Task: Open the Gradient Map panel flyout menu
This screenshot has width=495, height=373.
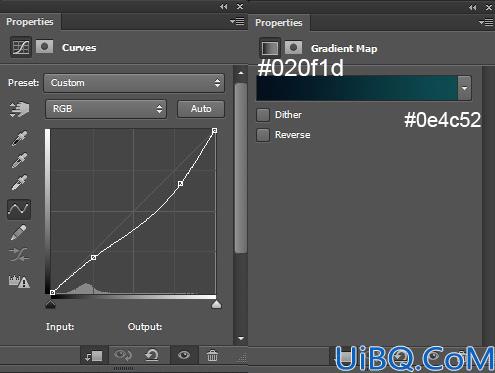Action: click(x=486, y=22)
